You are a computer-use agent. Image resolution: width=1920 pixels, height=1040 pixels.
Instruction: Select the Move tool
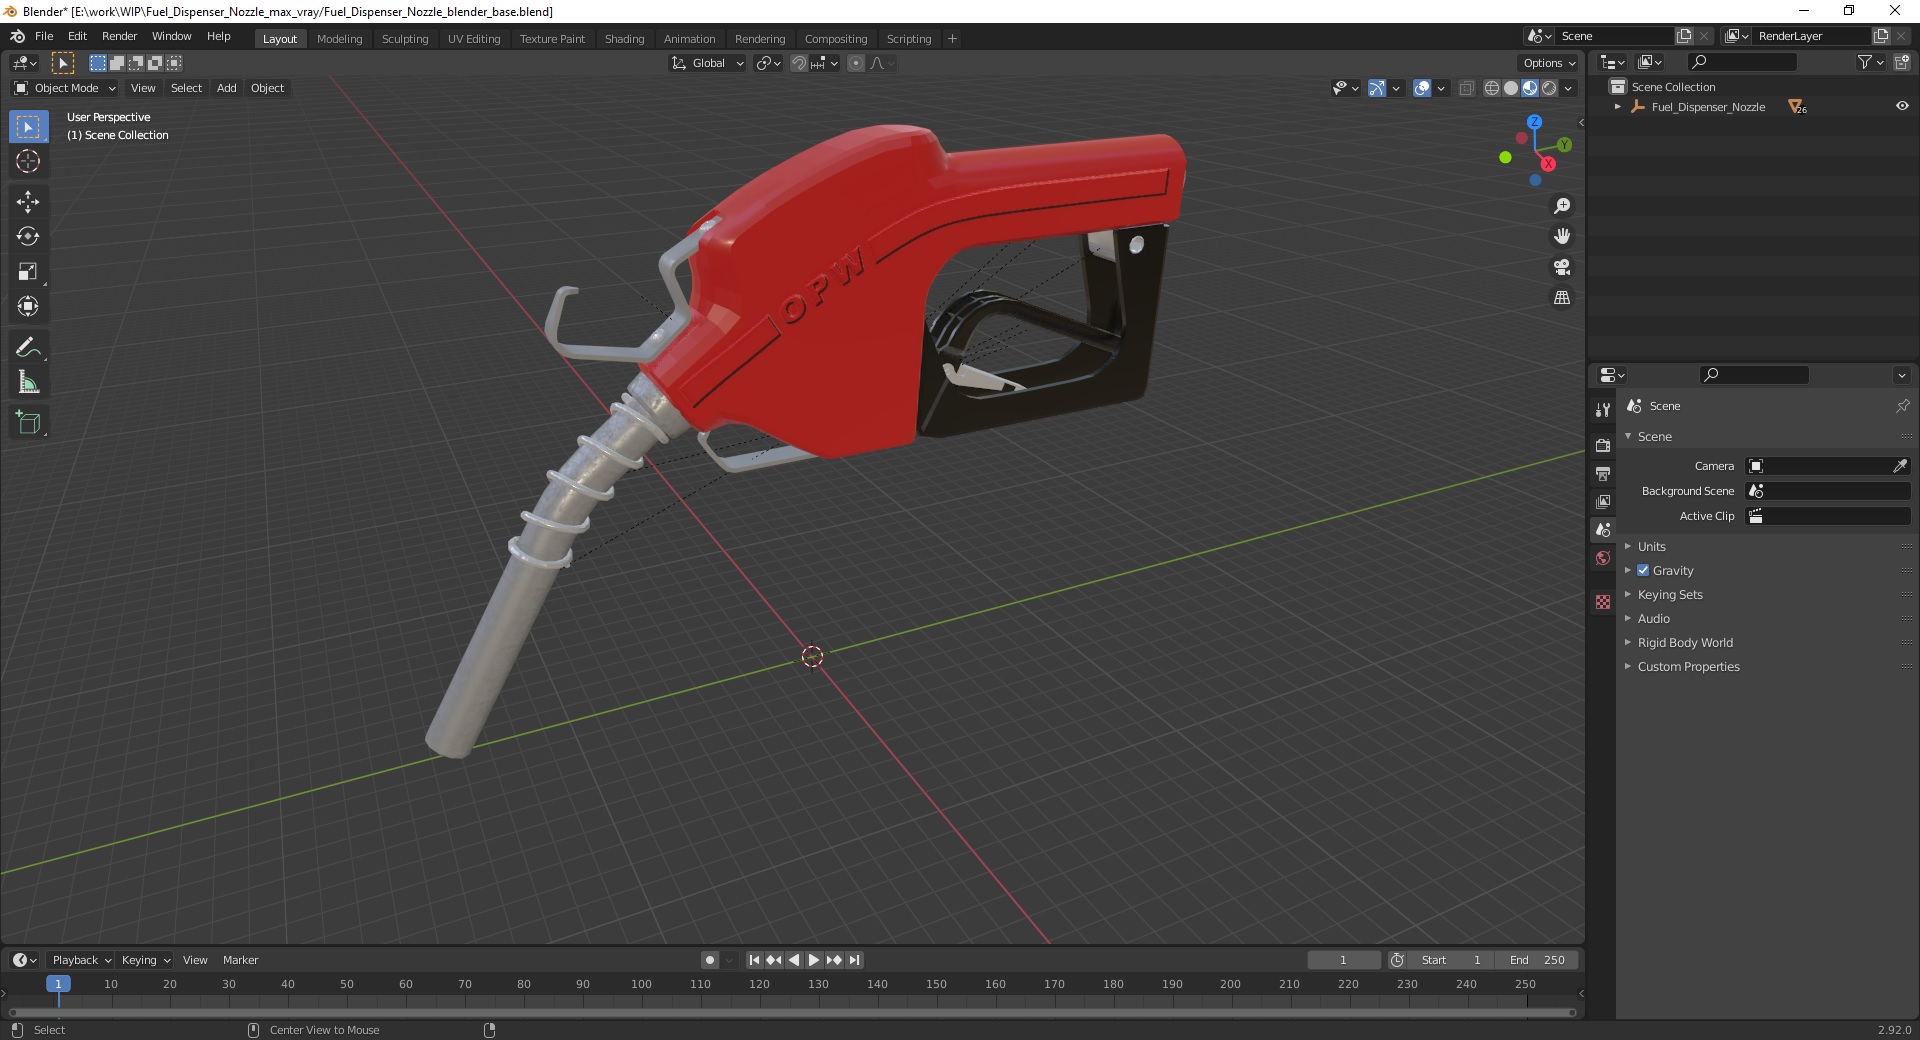[28, 202]
